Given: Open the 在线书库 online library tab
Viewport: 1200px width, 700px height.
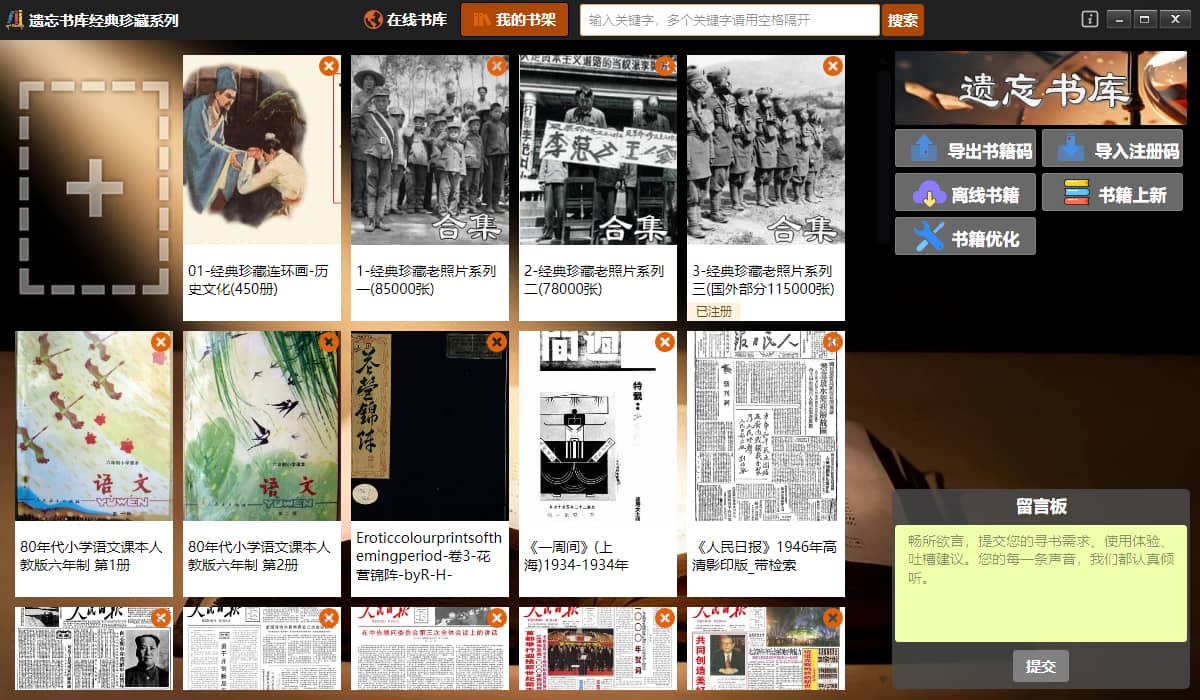Looking at the screenshot, I should pos(405,19).
